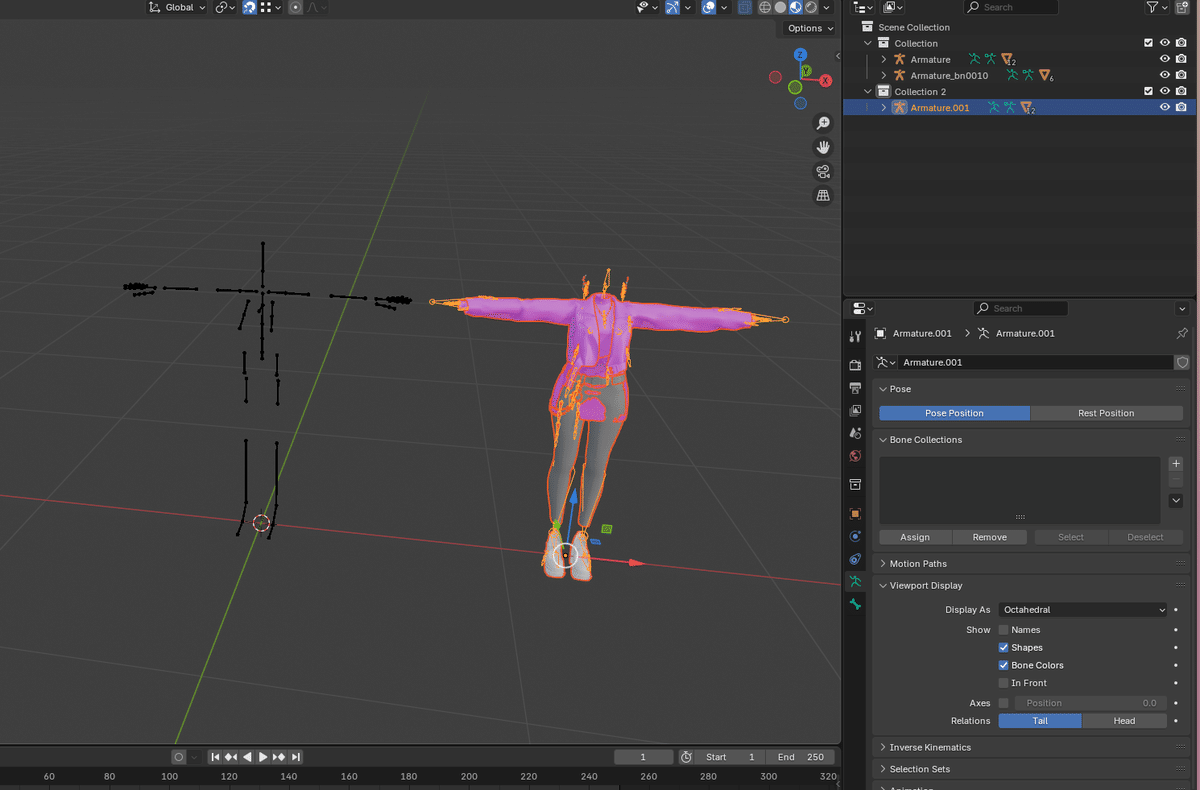Switch to rendered viewport shading
Screen dimensions: 1200x790
click(810, 7)
